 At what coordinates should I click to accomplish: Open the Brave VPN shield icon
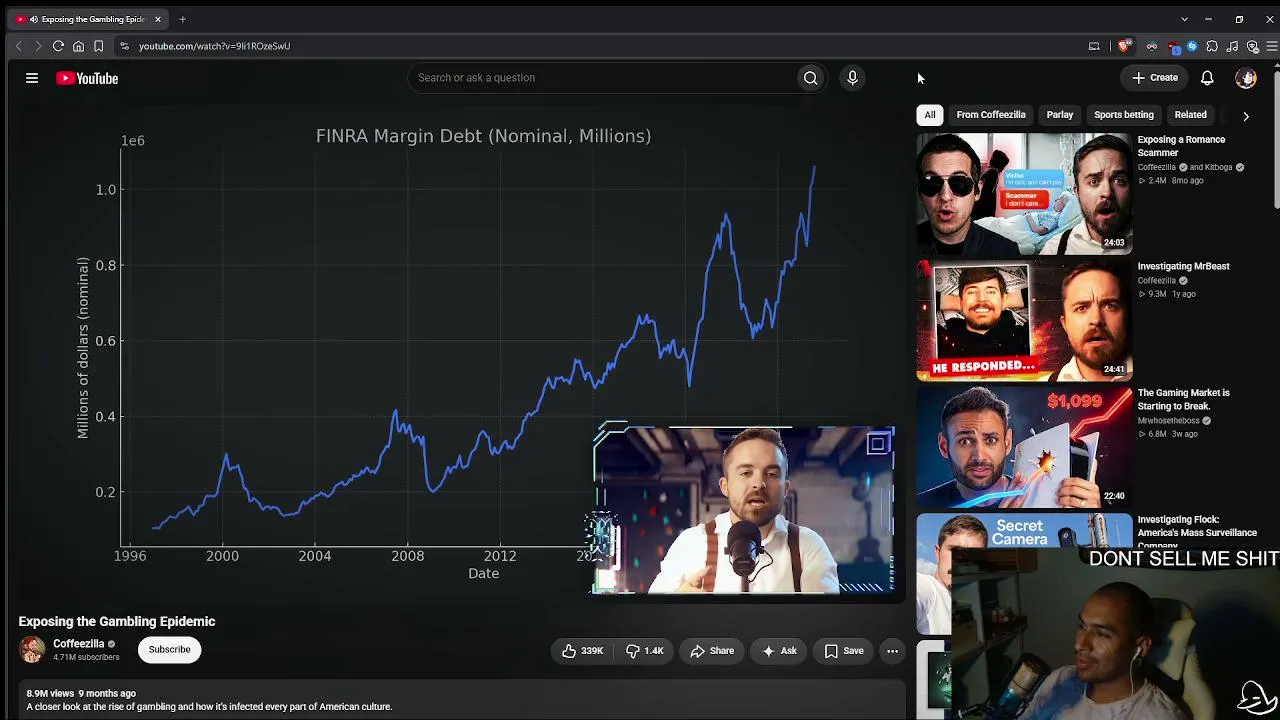pyautogui.click(x=1252, y=46)
